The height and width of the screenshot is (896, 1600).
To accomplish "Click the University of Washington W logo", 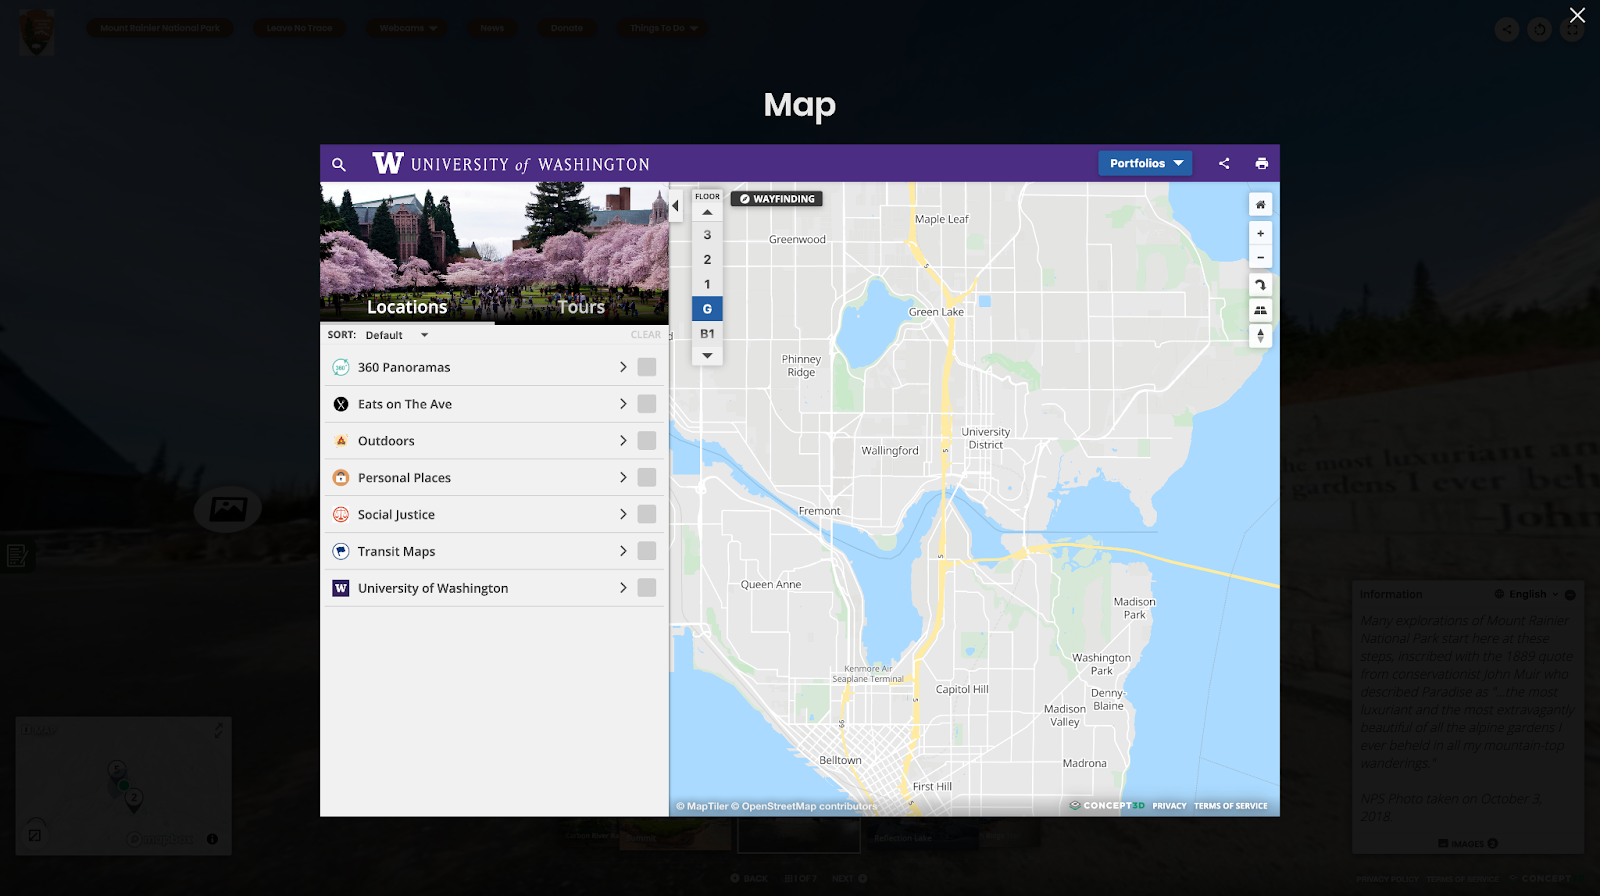I will point(388,163).
